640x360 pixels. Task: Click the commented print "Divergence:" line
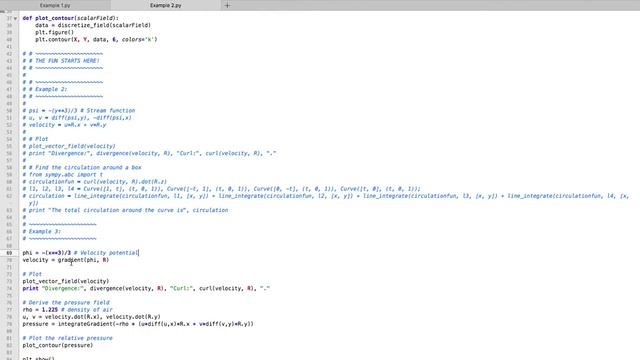coord(149,153)
